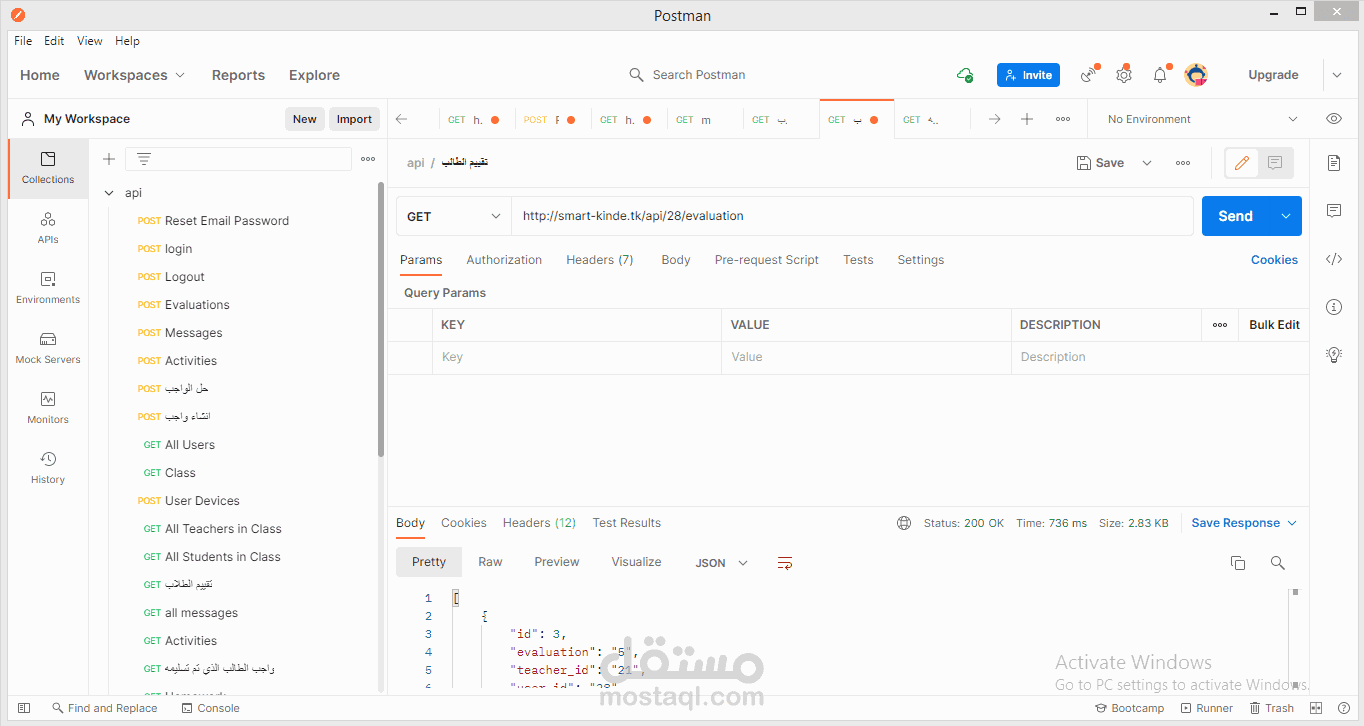This screenshot has height=726, width=1364.
Task: Select the Raw response view
Action: click(490, 562)
